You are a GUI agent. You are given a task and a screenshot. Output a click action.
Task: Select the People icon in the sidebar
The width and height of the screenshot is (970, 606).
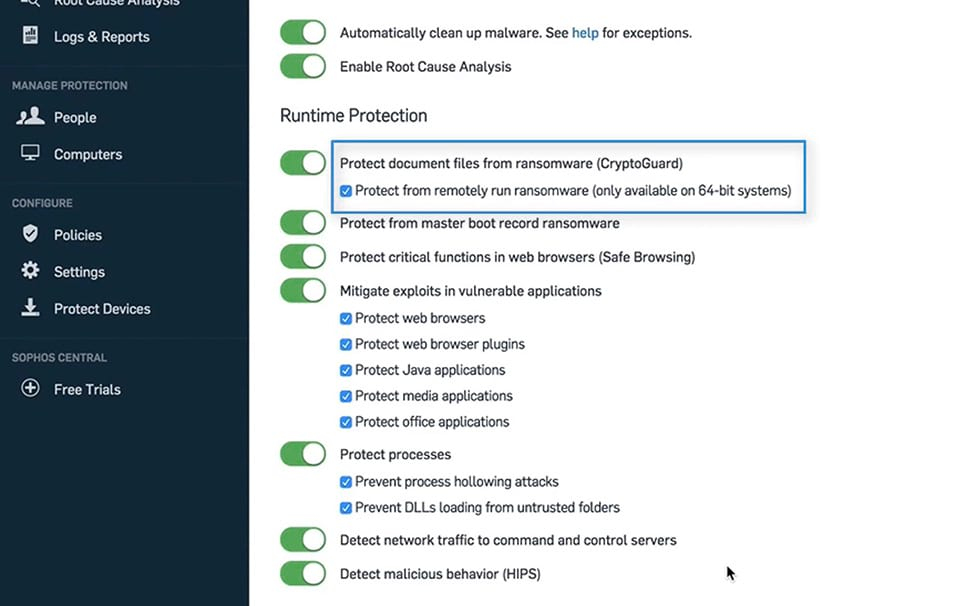click(30, 117)
